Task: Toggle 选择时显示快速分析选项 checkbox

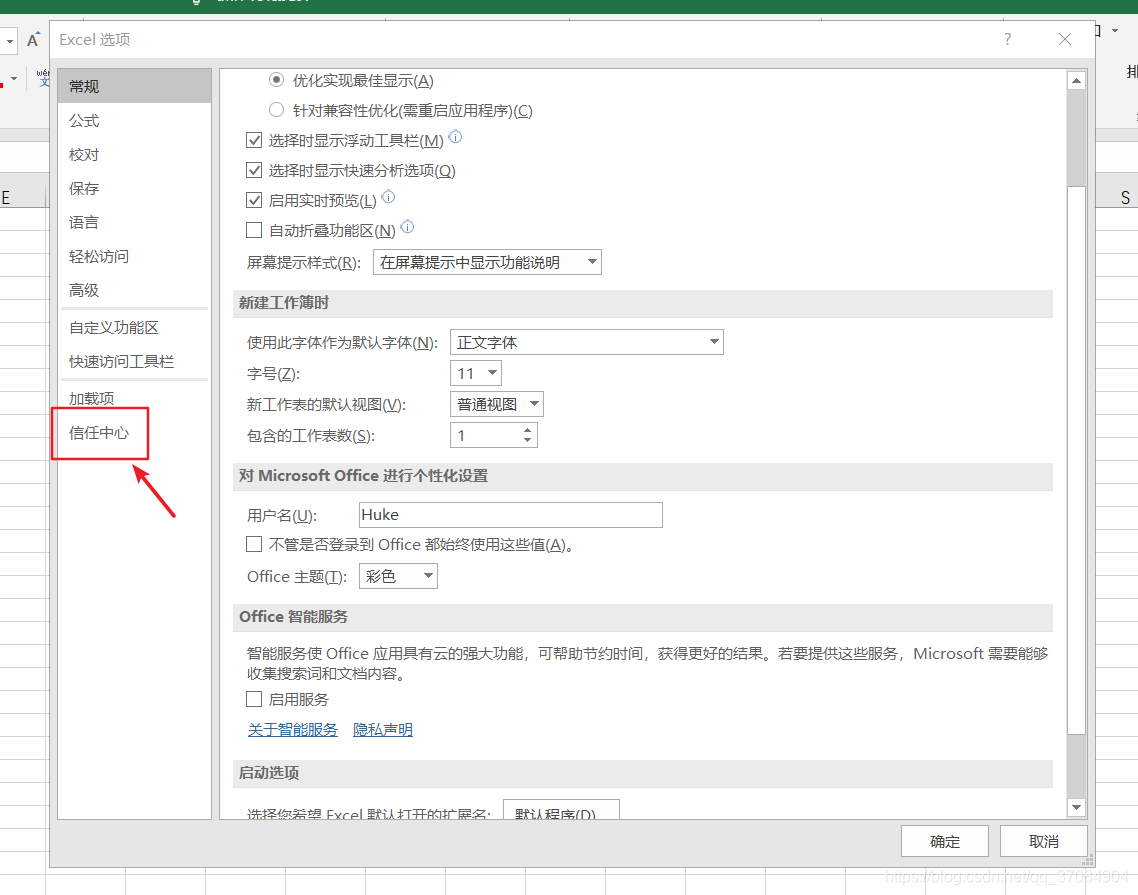Action: [x=254, y=171]
